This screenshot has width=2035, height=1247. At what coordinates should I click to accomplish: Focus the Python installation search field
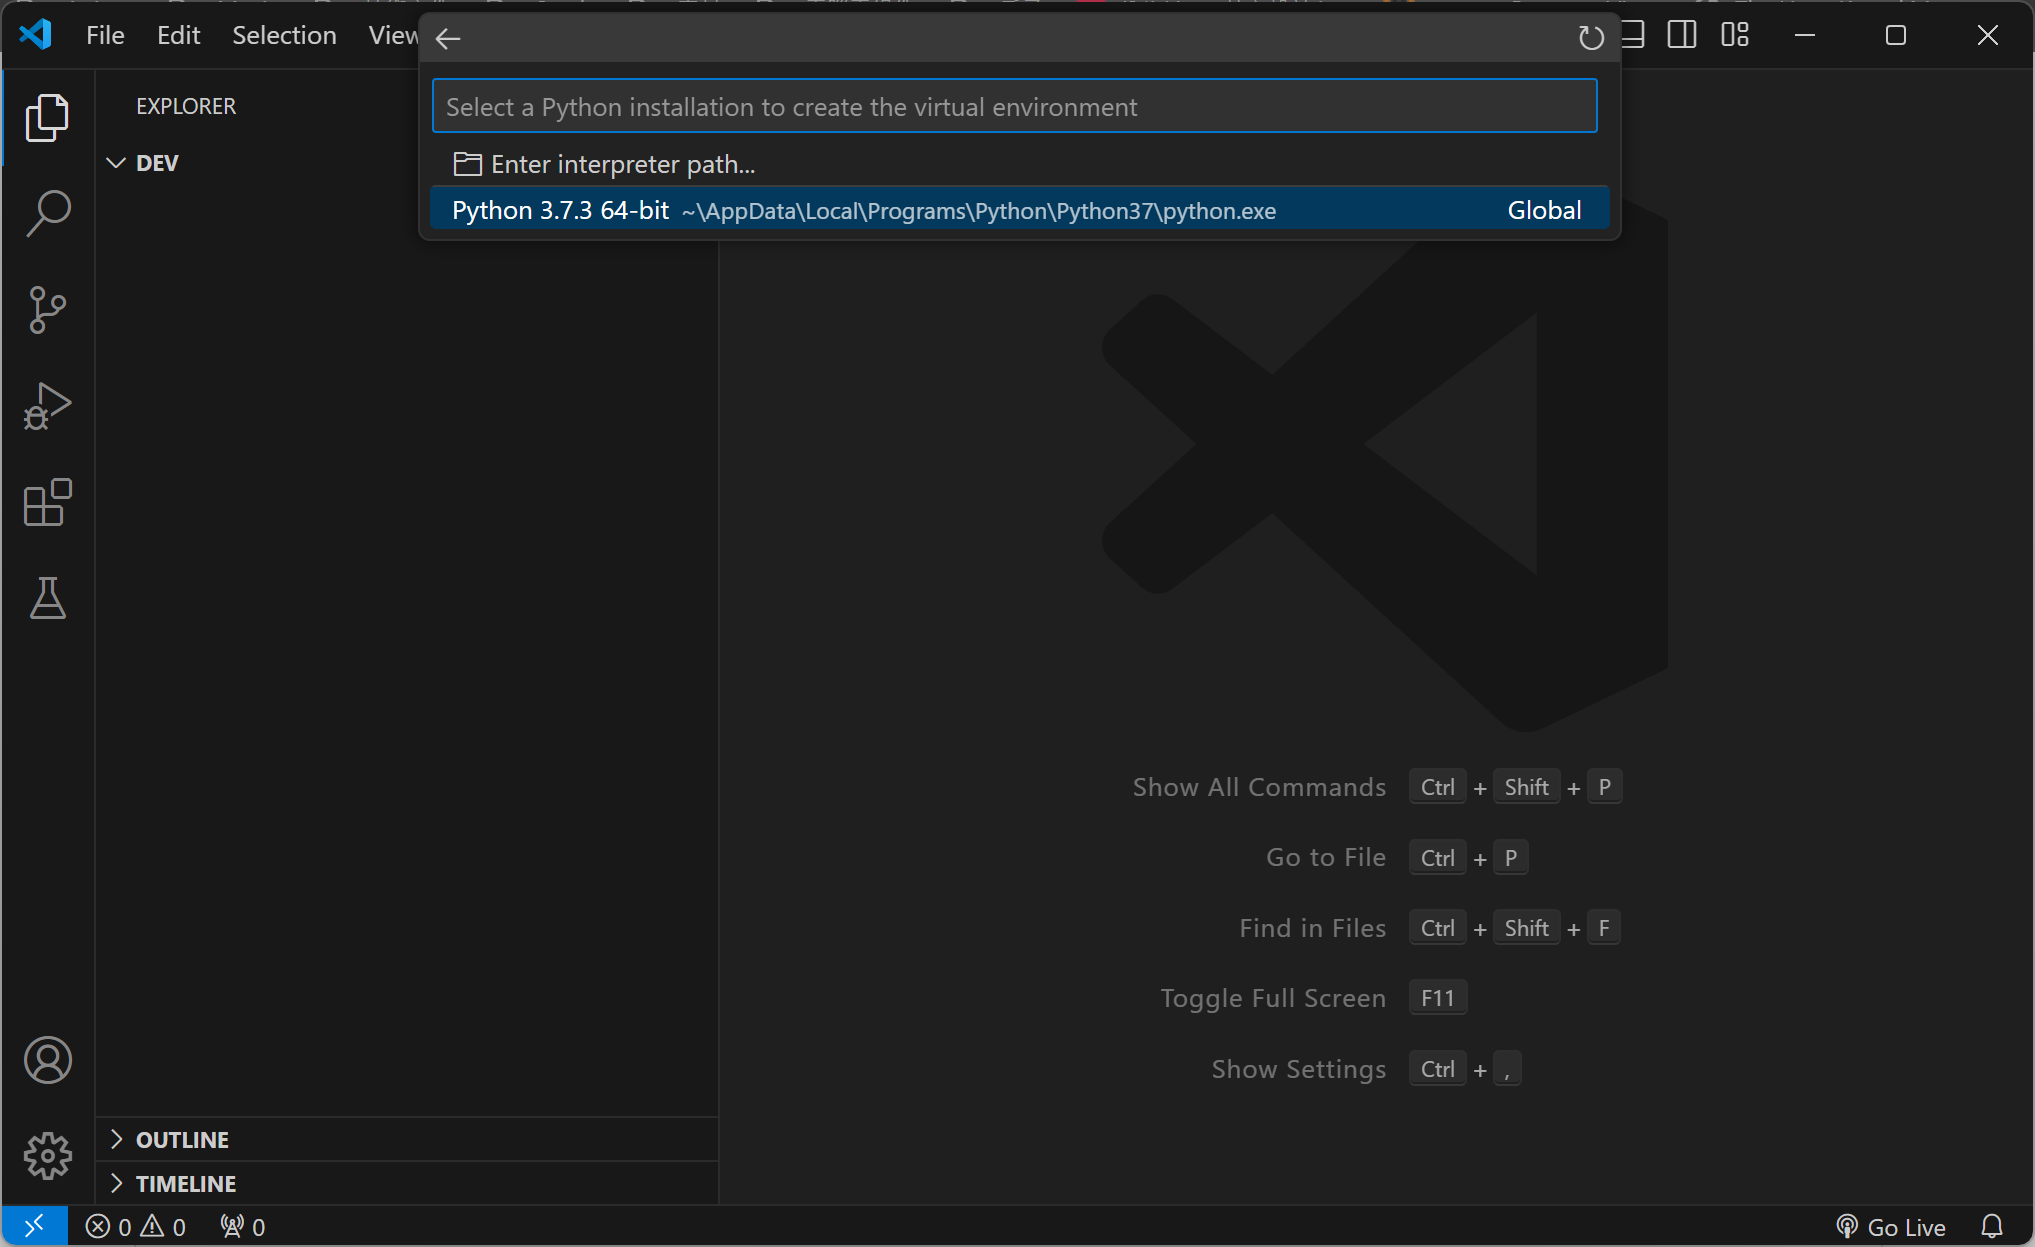1014,107
